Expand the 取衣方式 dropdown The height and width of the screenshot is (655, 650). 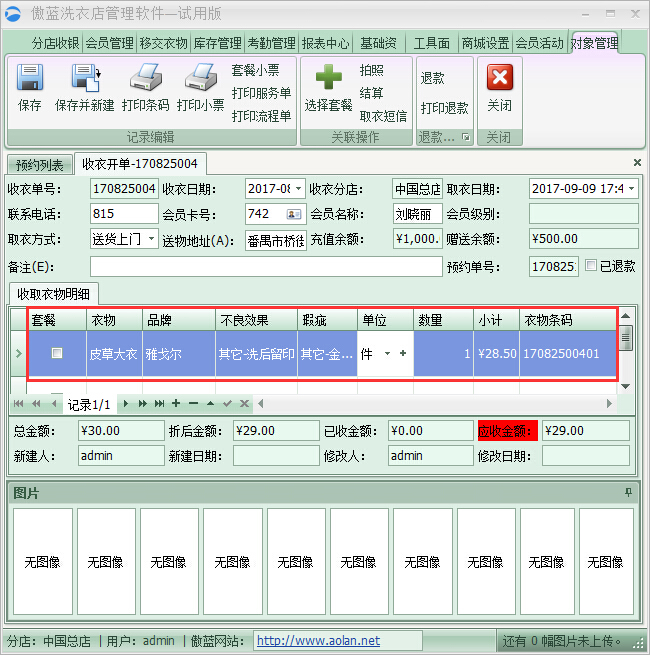pos(151,240)
